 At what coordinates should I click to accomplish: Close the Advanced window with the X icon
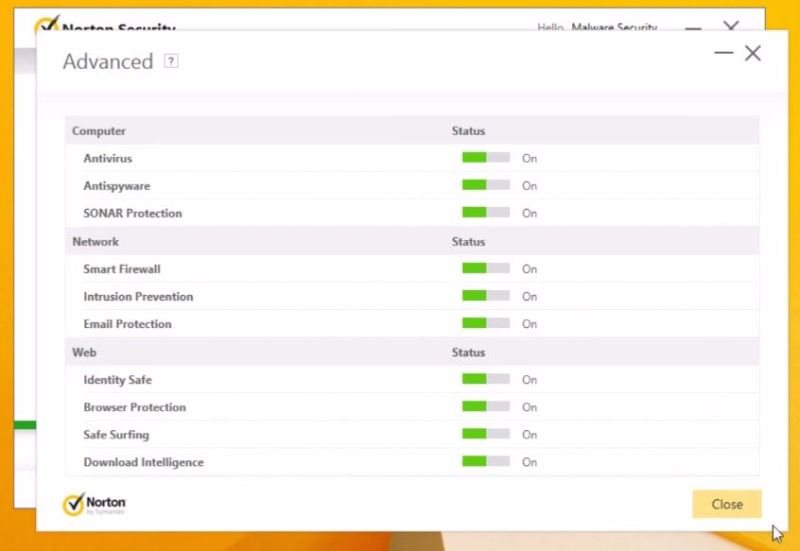[x=753, y=53]
